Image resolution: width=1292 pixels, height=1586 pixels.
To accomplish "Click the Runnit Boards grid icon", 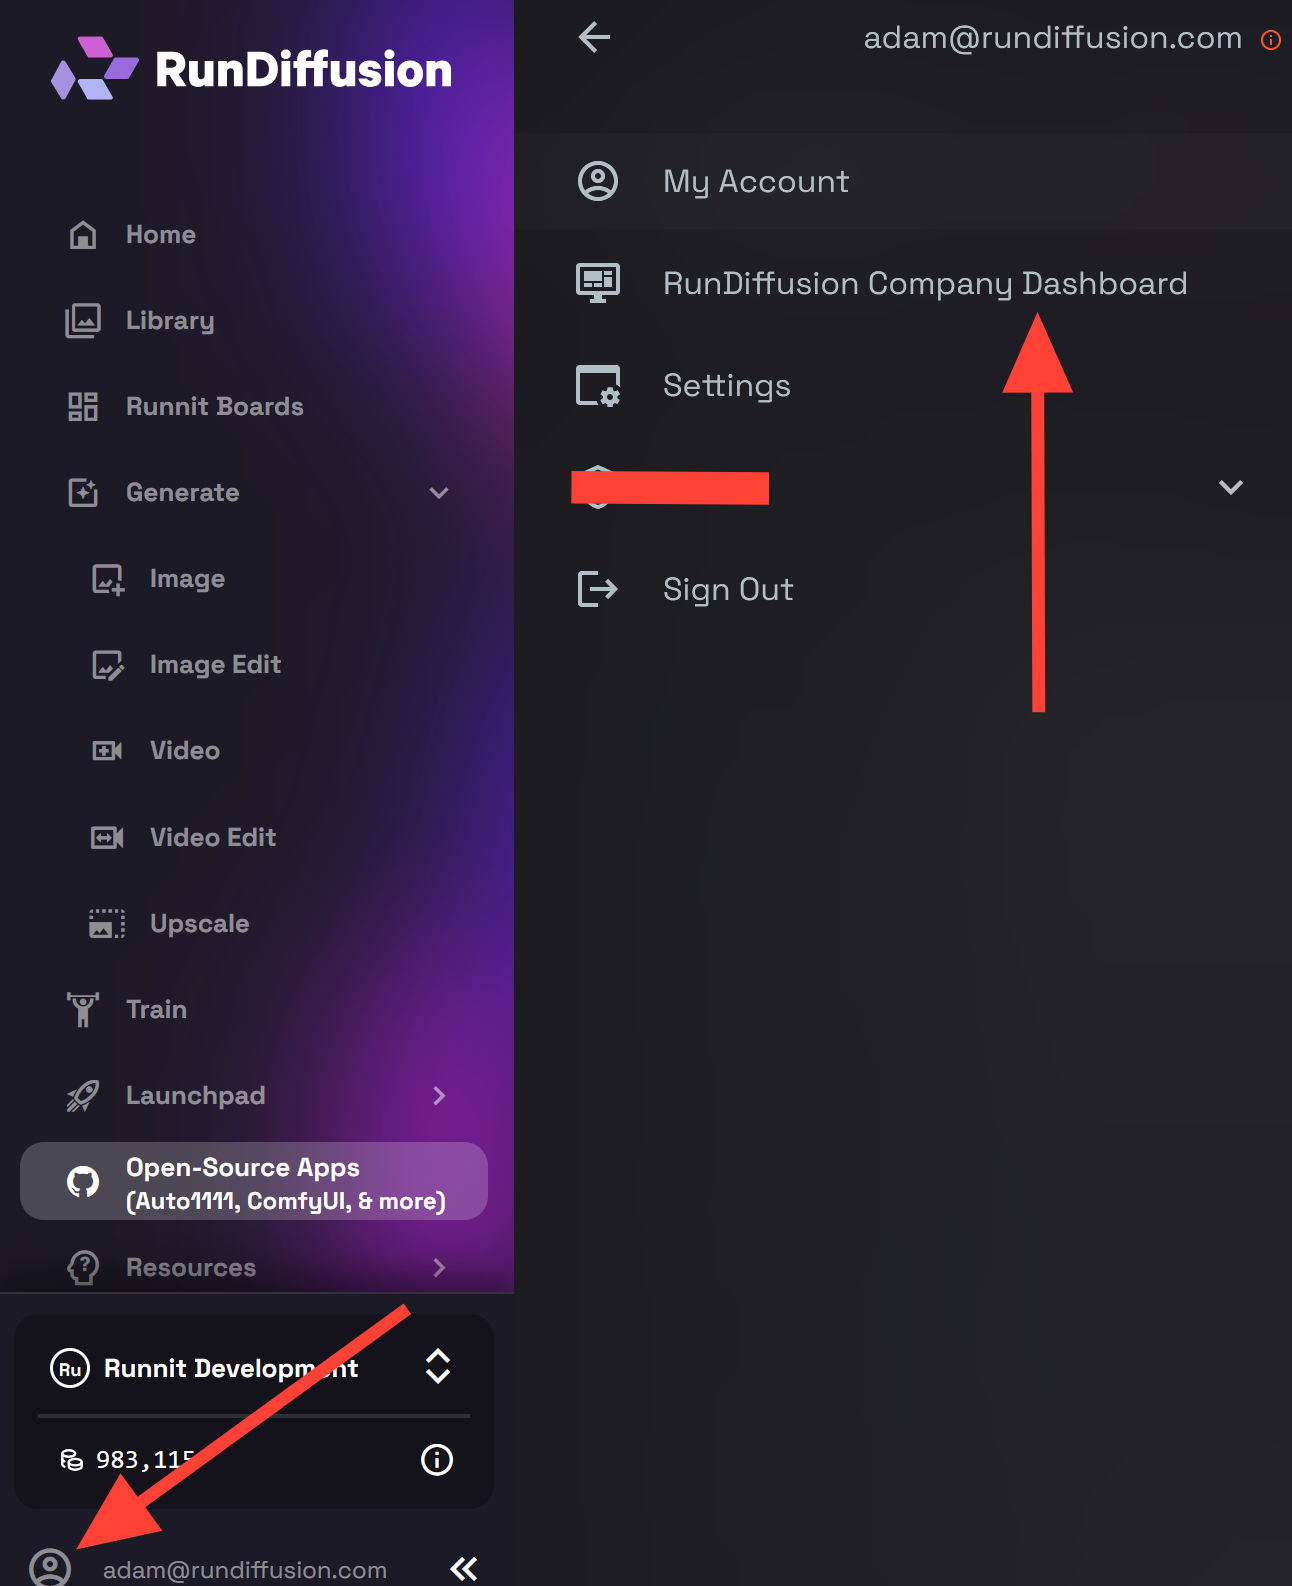I will 83,407.
